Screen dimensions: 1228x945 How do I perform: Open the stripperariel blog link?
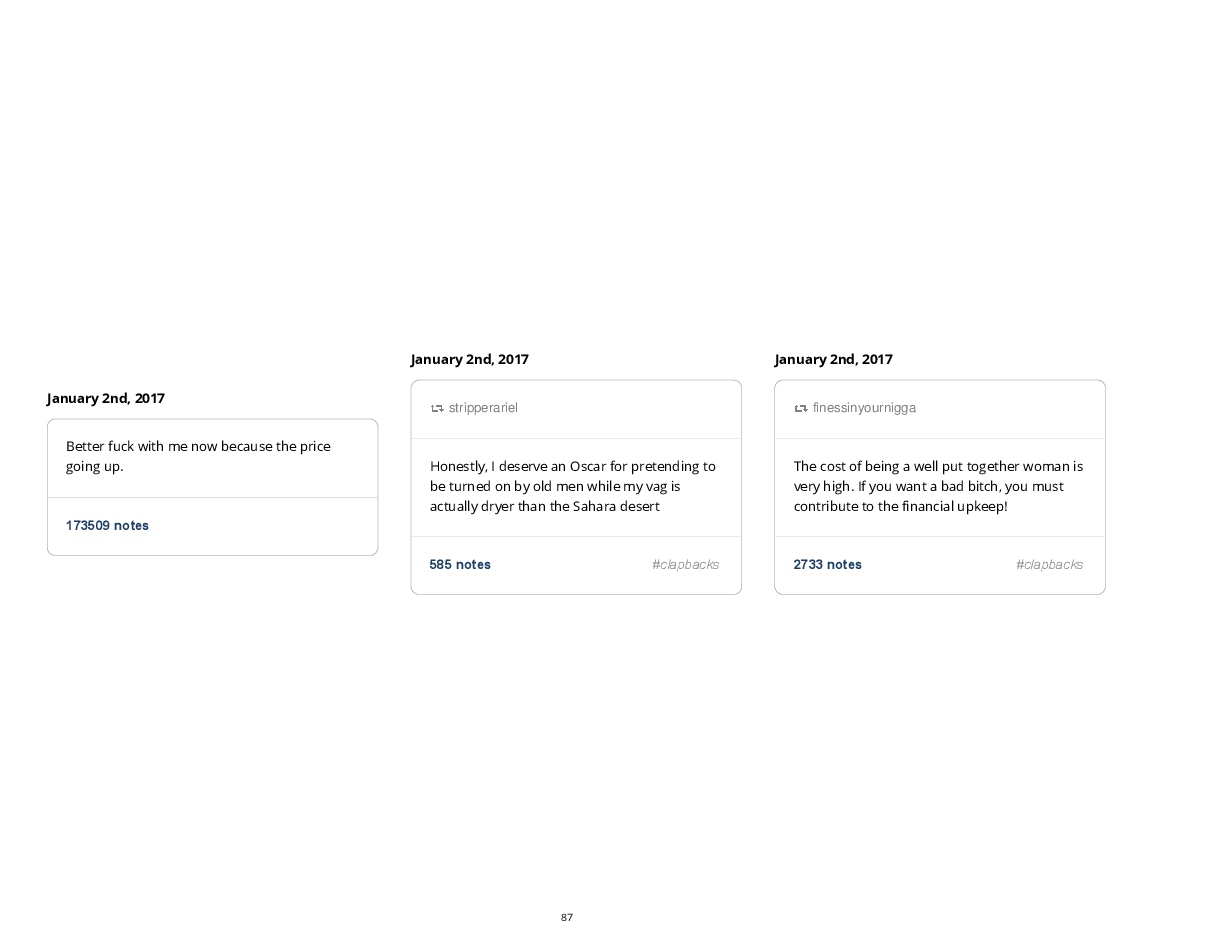[x=483, y=408]
